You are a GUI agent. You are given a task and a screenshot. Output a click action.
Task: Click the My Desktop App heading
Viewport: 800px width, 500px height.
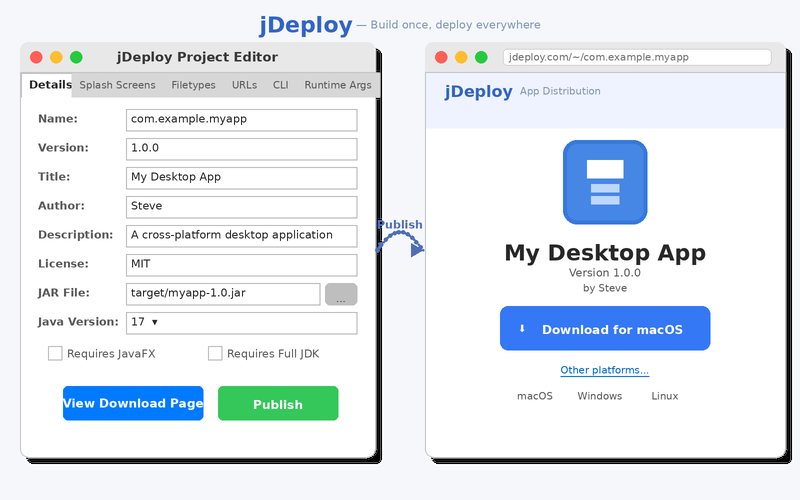[605, 253]
